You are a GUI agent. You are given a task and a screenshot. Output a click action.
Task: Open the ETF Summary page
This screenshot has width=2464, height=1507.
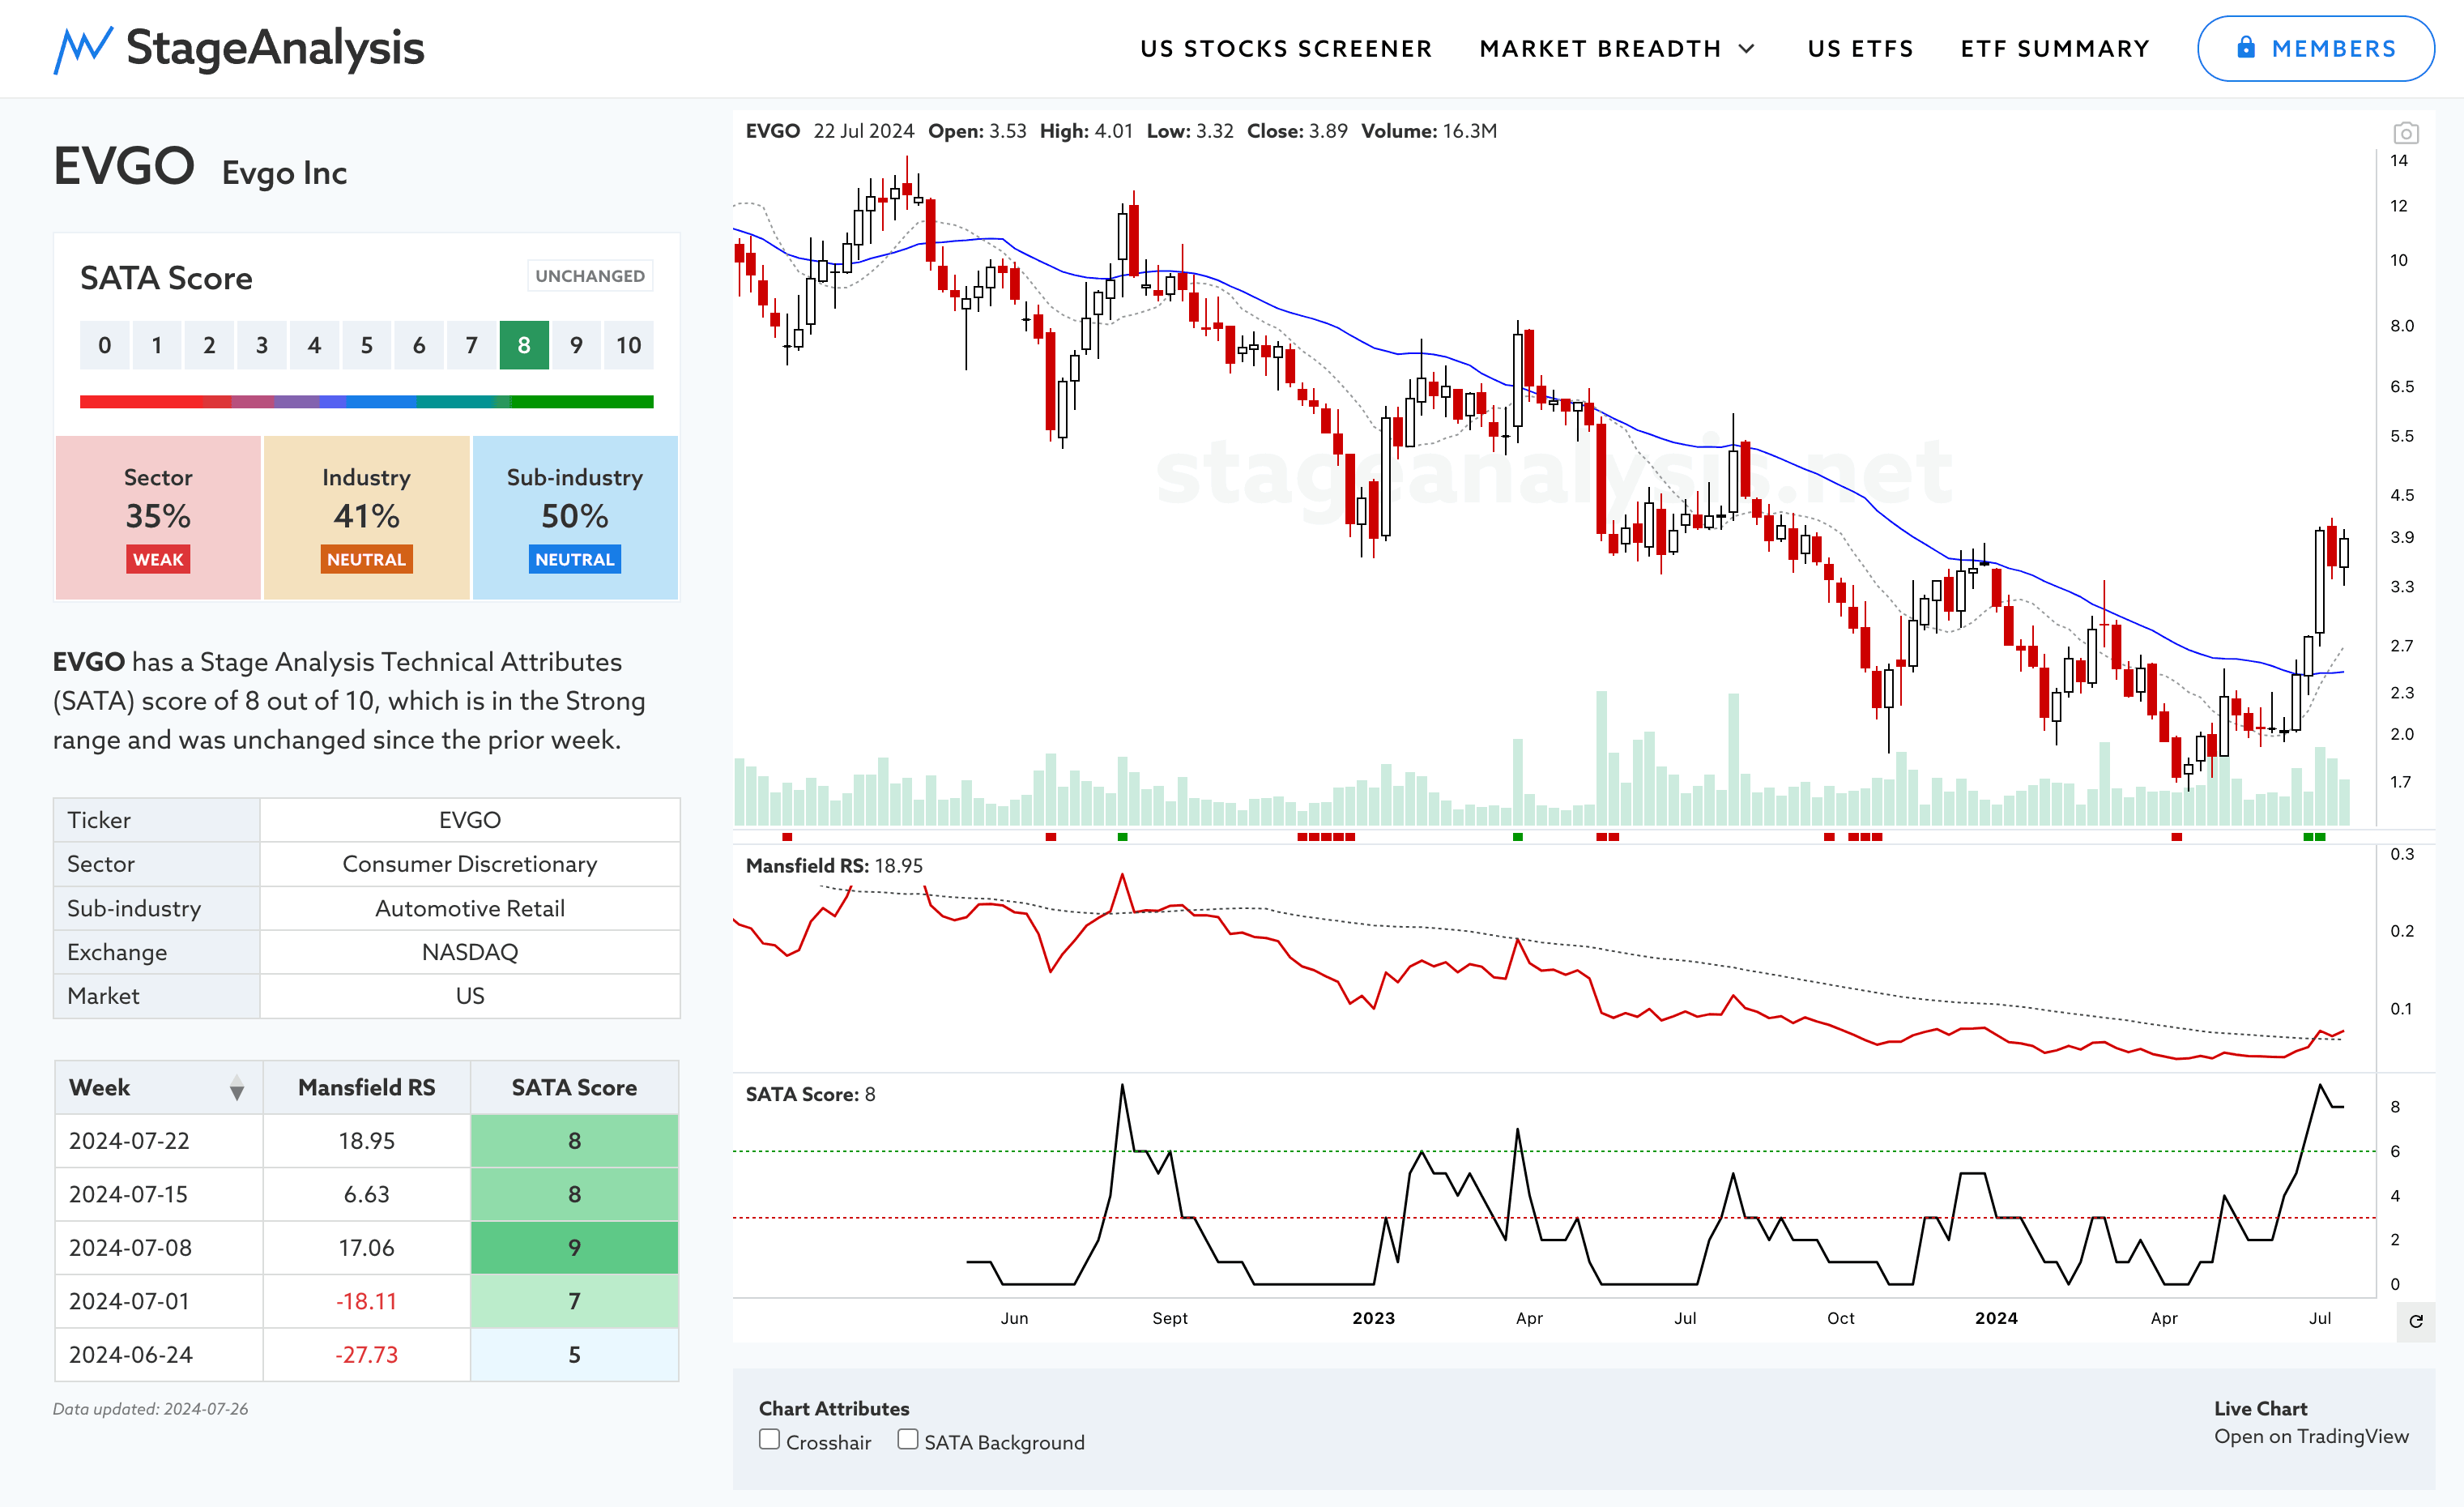click(2054, 49)
